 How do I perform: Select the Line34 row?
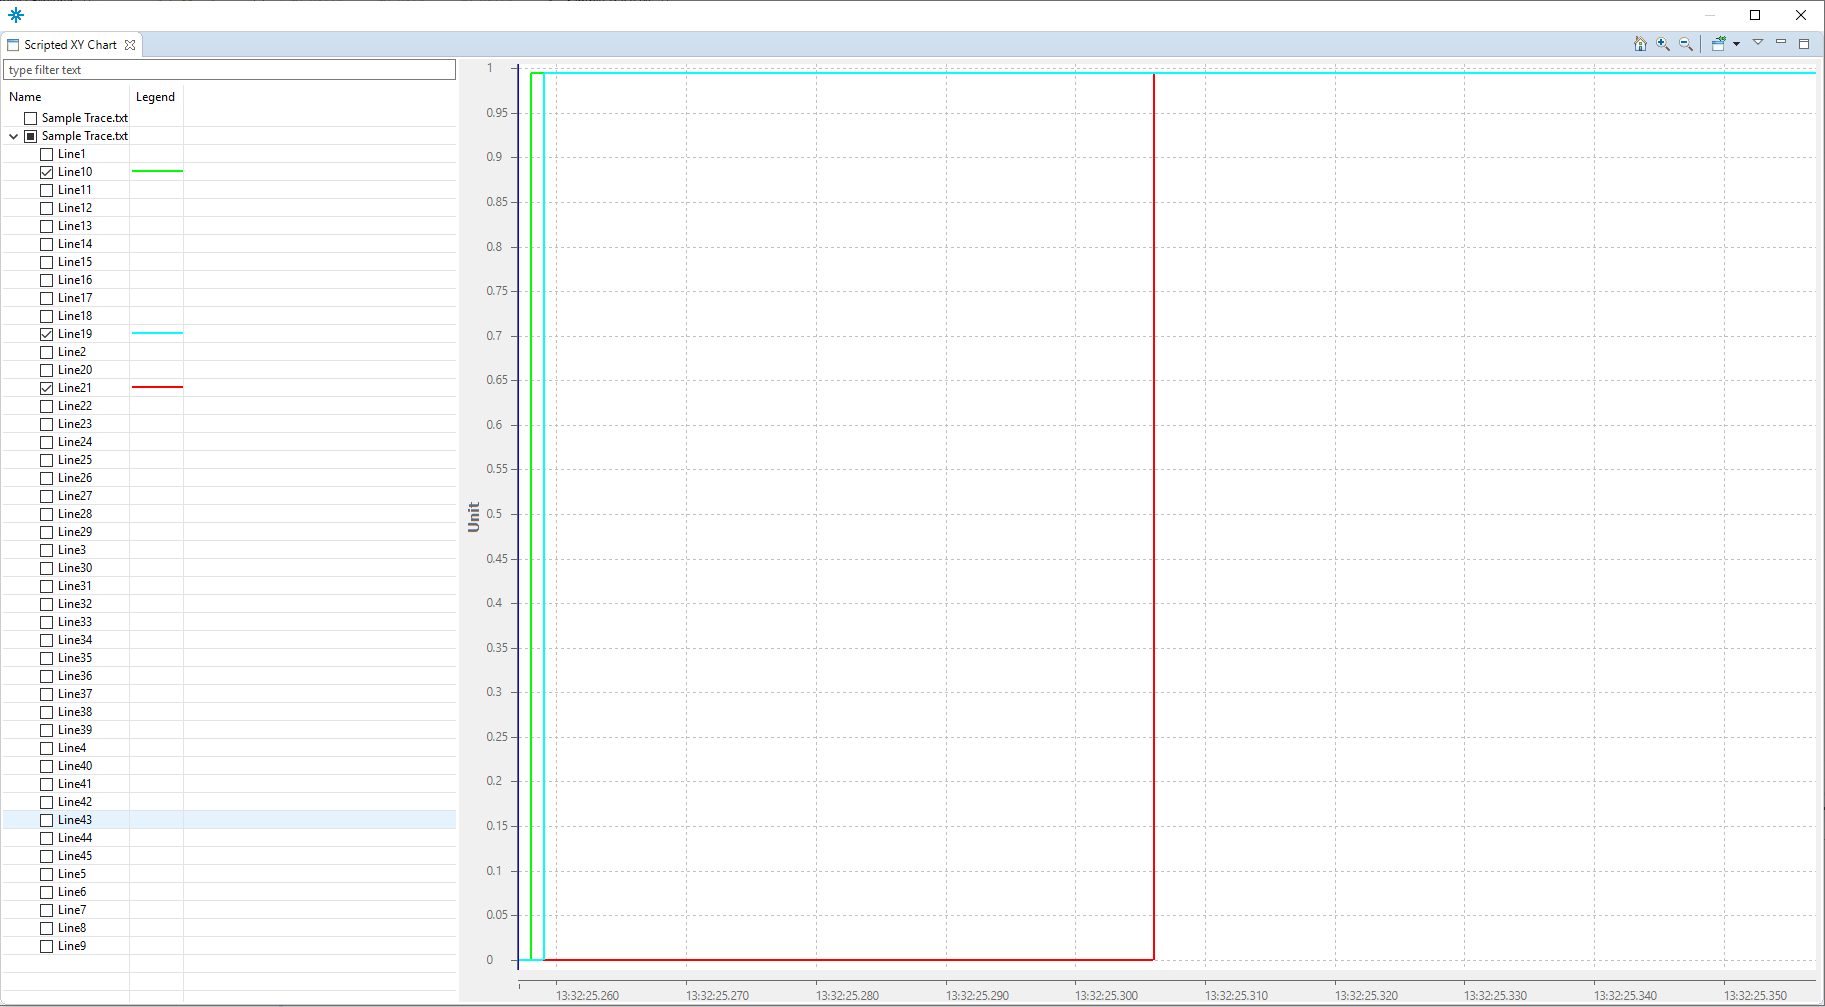pos(75,640)
